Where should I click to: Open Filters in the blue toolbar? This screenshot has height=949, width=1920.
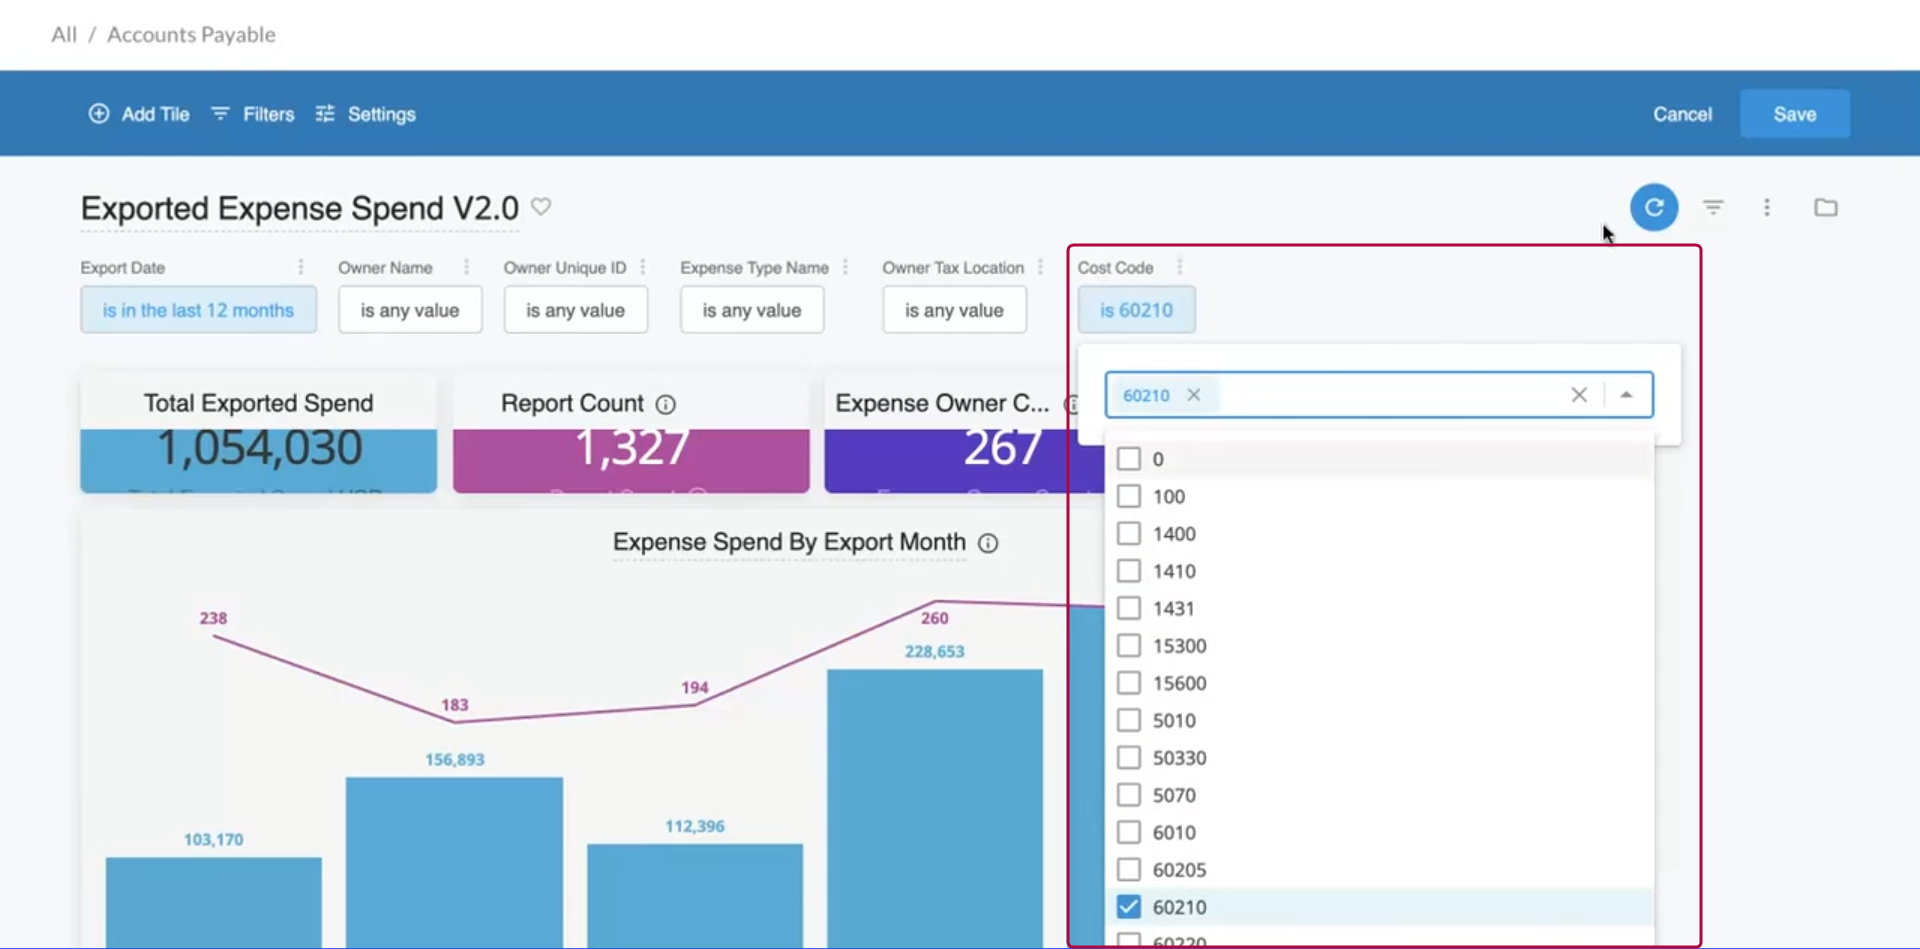[x=254, y=114]
